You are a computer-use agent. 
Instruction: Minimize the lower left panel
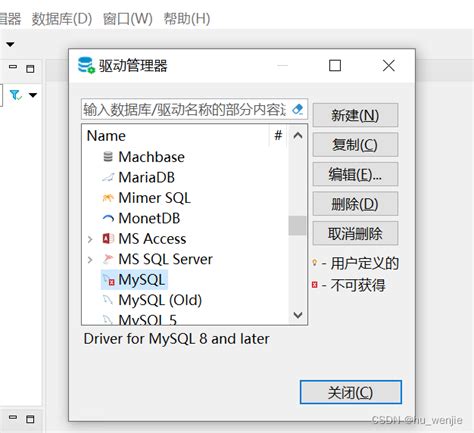[13, 417]
